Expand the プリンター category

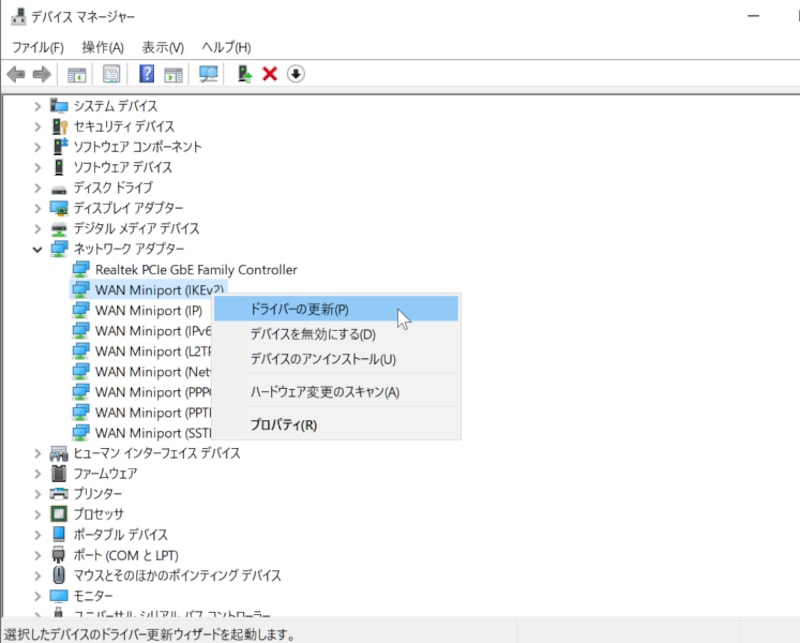click(38, 494)
